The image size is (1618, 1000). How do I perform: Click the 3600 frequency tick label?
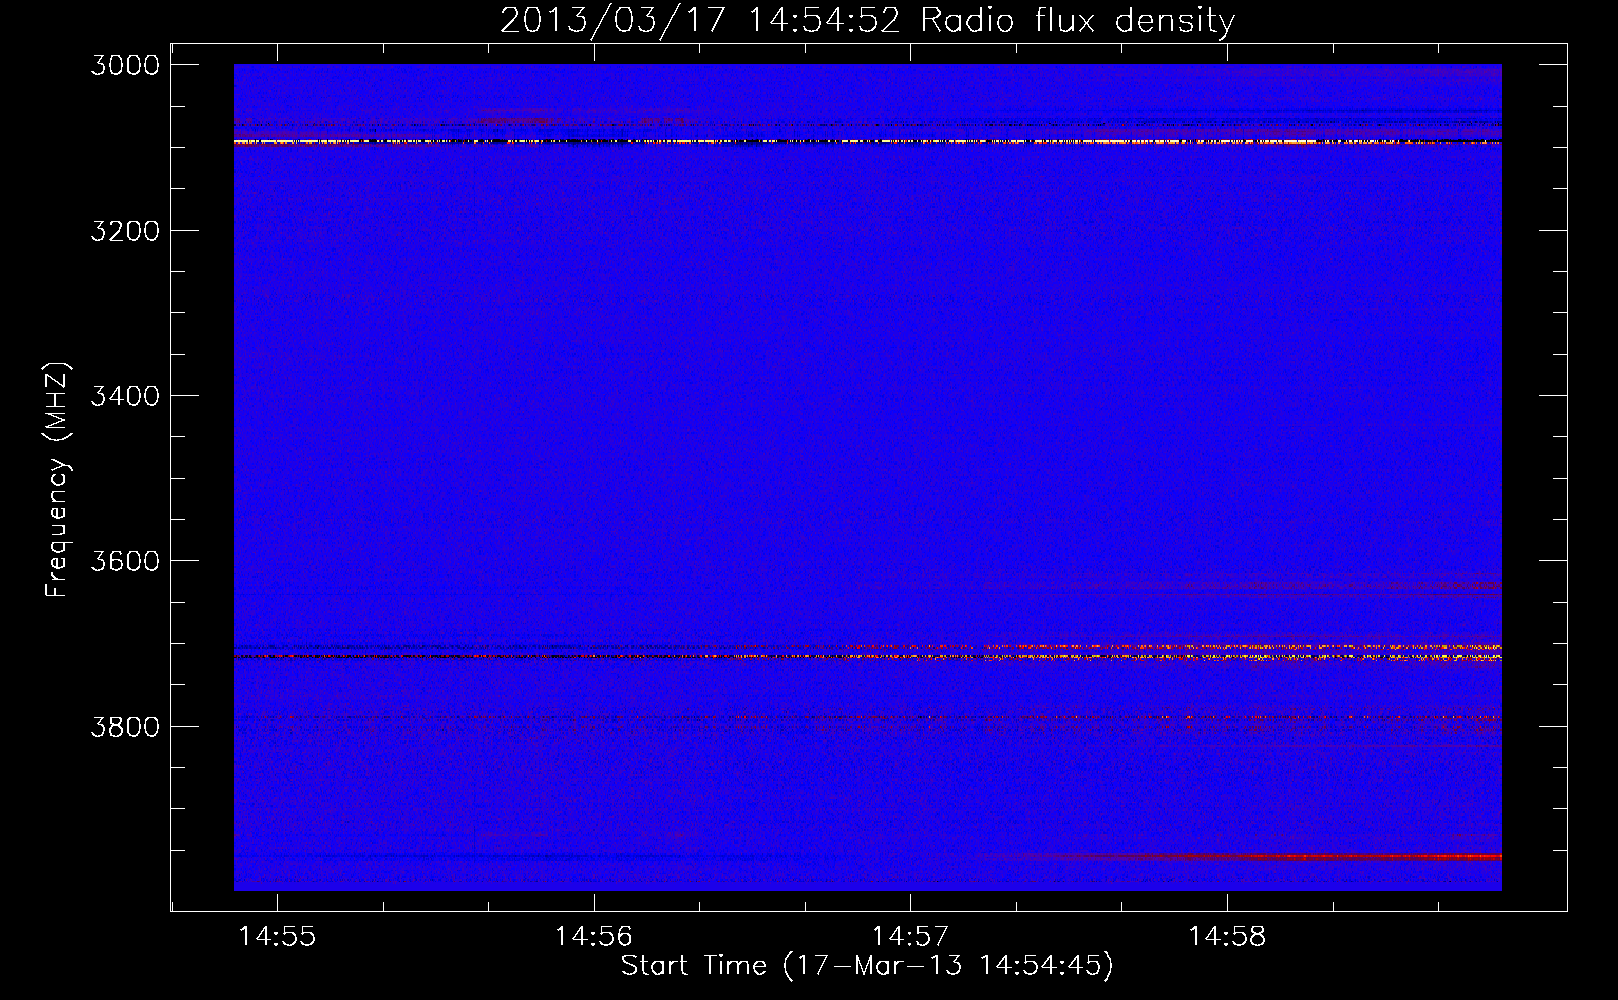click(125, 561)
